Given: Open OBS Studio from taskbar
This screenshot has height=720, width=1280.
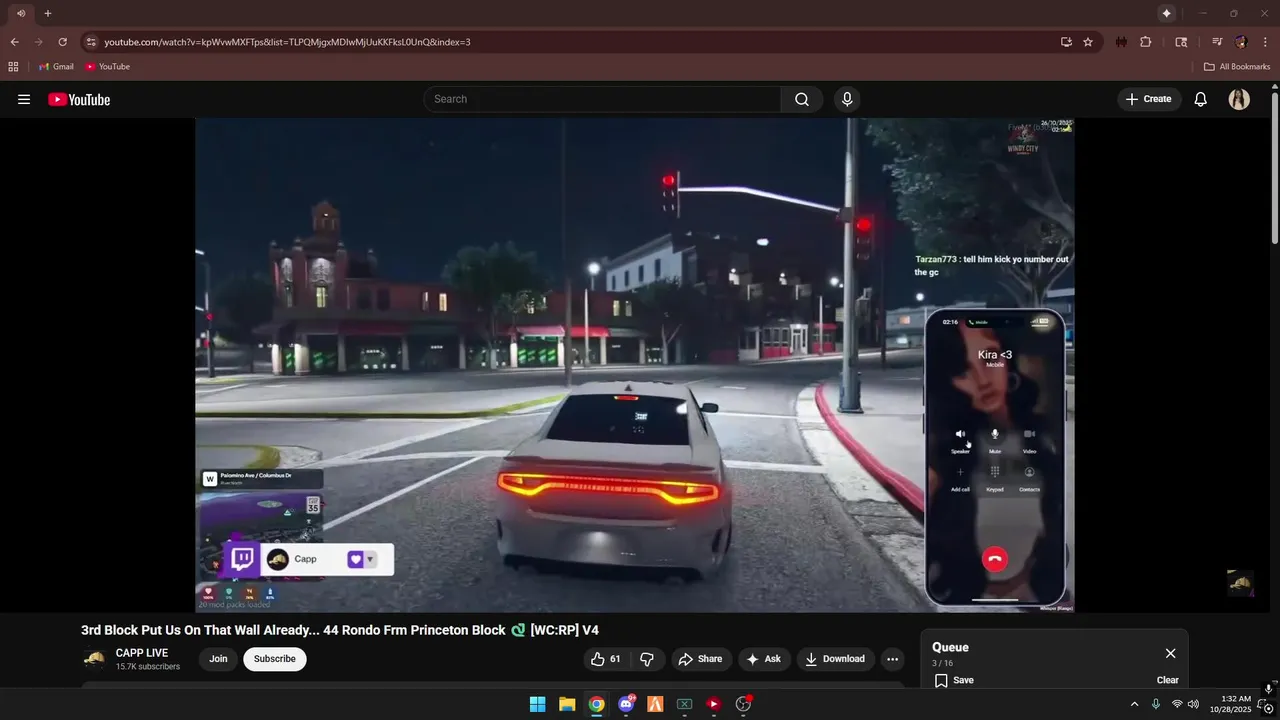Looking at the screenshot, I should pyautogui.click(x=743, y=704).
